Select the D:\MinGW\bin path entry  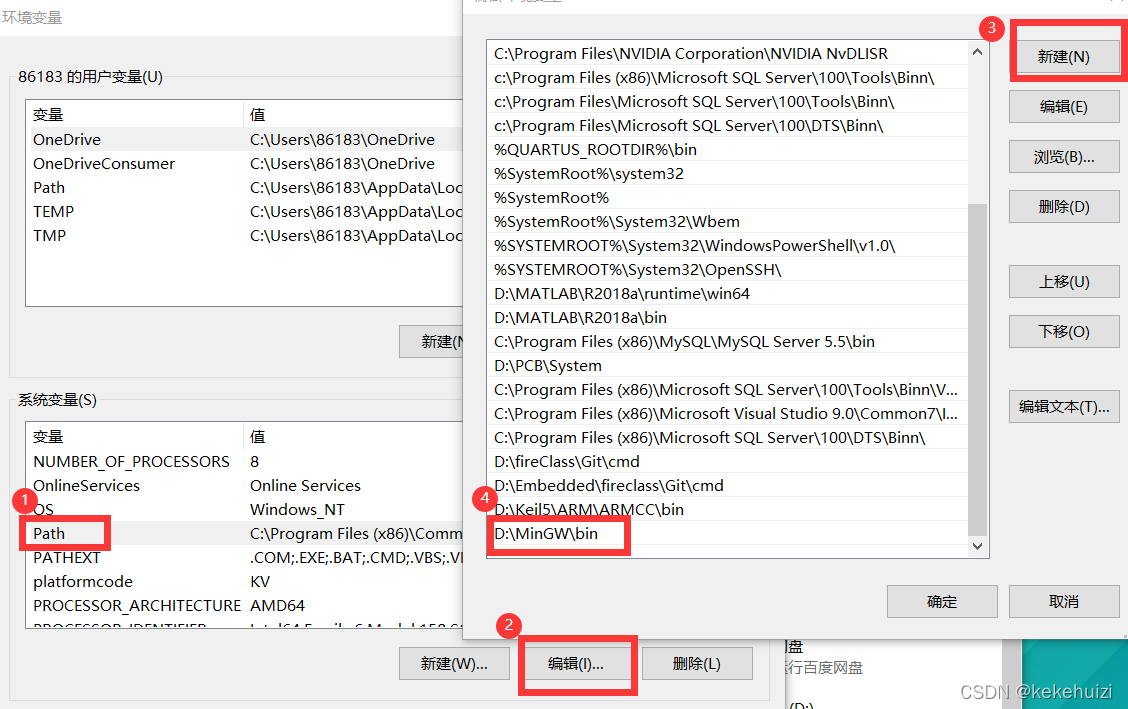[x=727, y=534]
